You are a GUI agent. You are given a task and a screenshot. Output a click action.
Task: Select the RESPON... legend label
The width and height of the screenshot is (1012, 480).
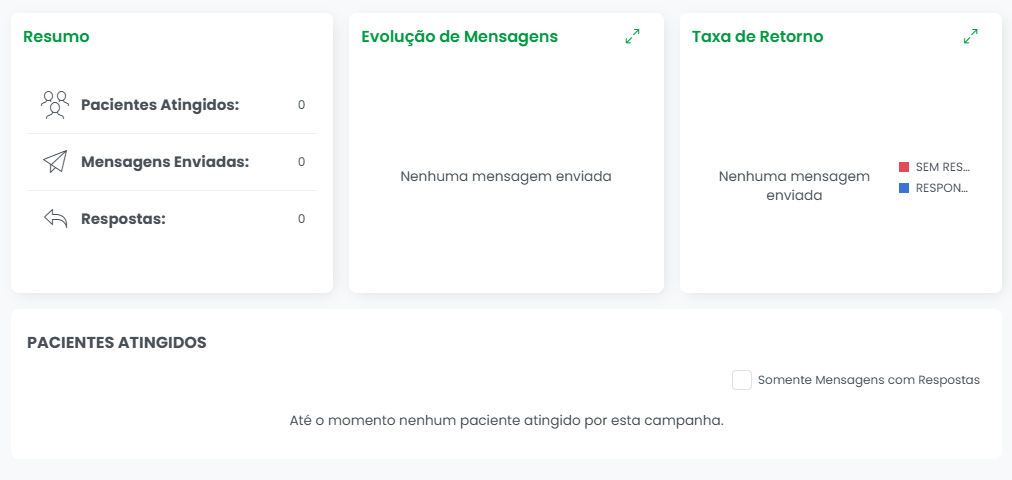tap(942, 188)
